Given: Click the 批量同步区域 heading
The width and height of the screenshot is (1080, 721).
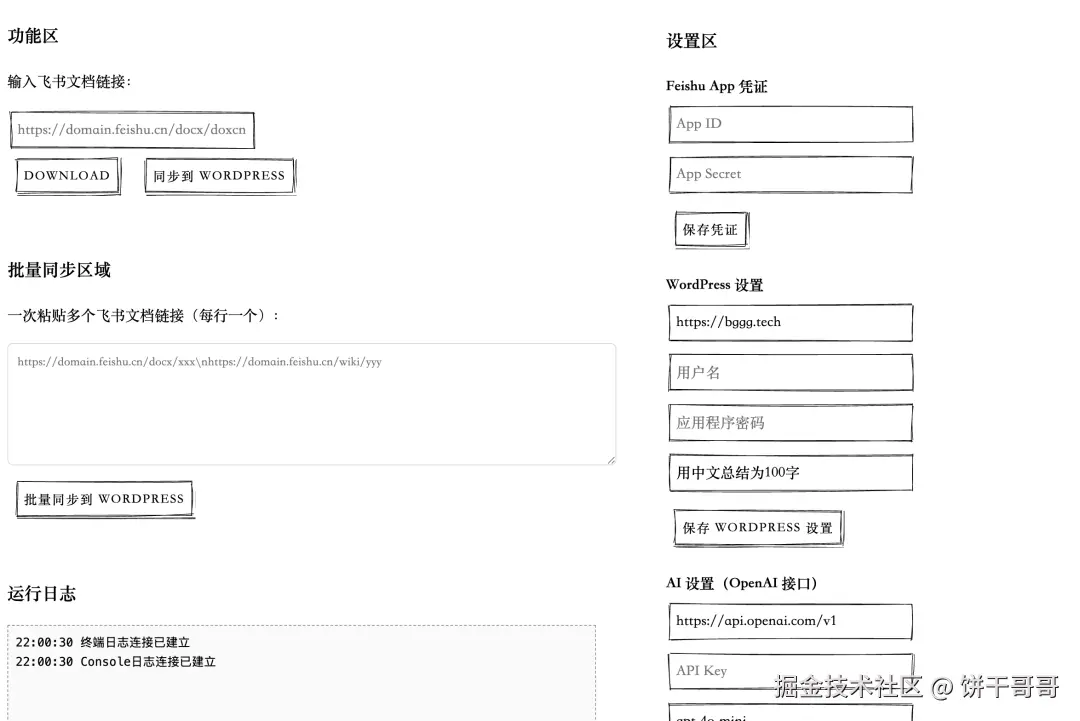Looking at the screenshot, I should pyautogui.click(x=59, y=270).
